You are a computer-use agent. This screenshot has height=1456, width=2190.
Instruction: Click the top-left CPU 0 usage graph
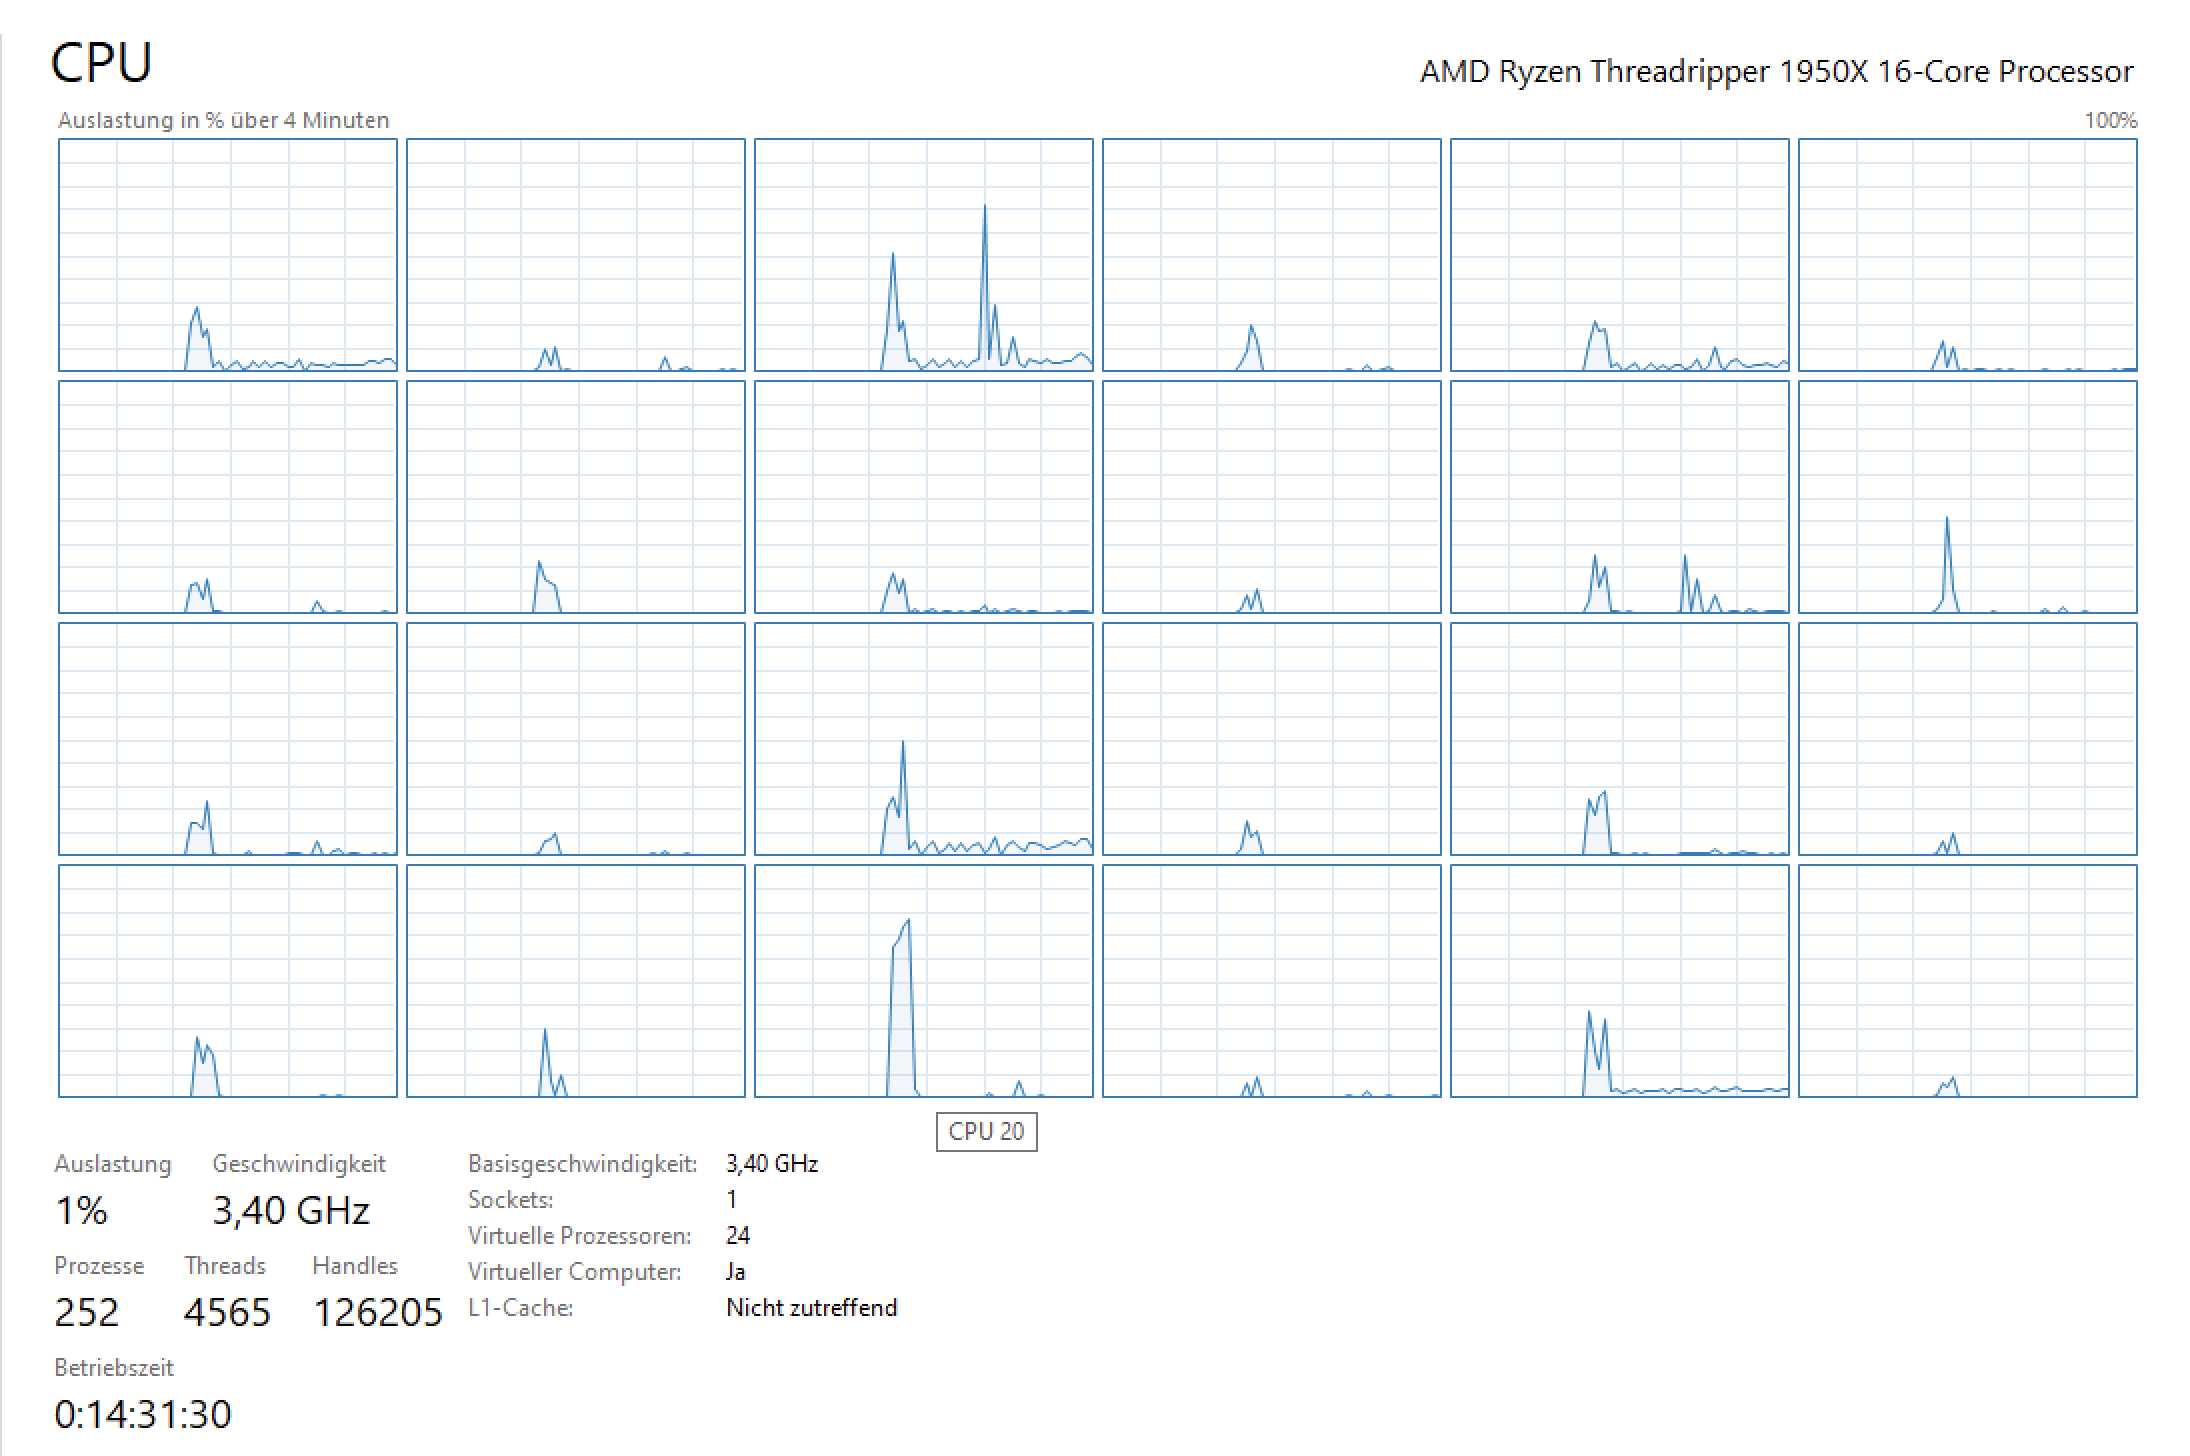pos(228,255)
